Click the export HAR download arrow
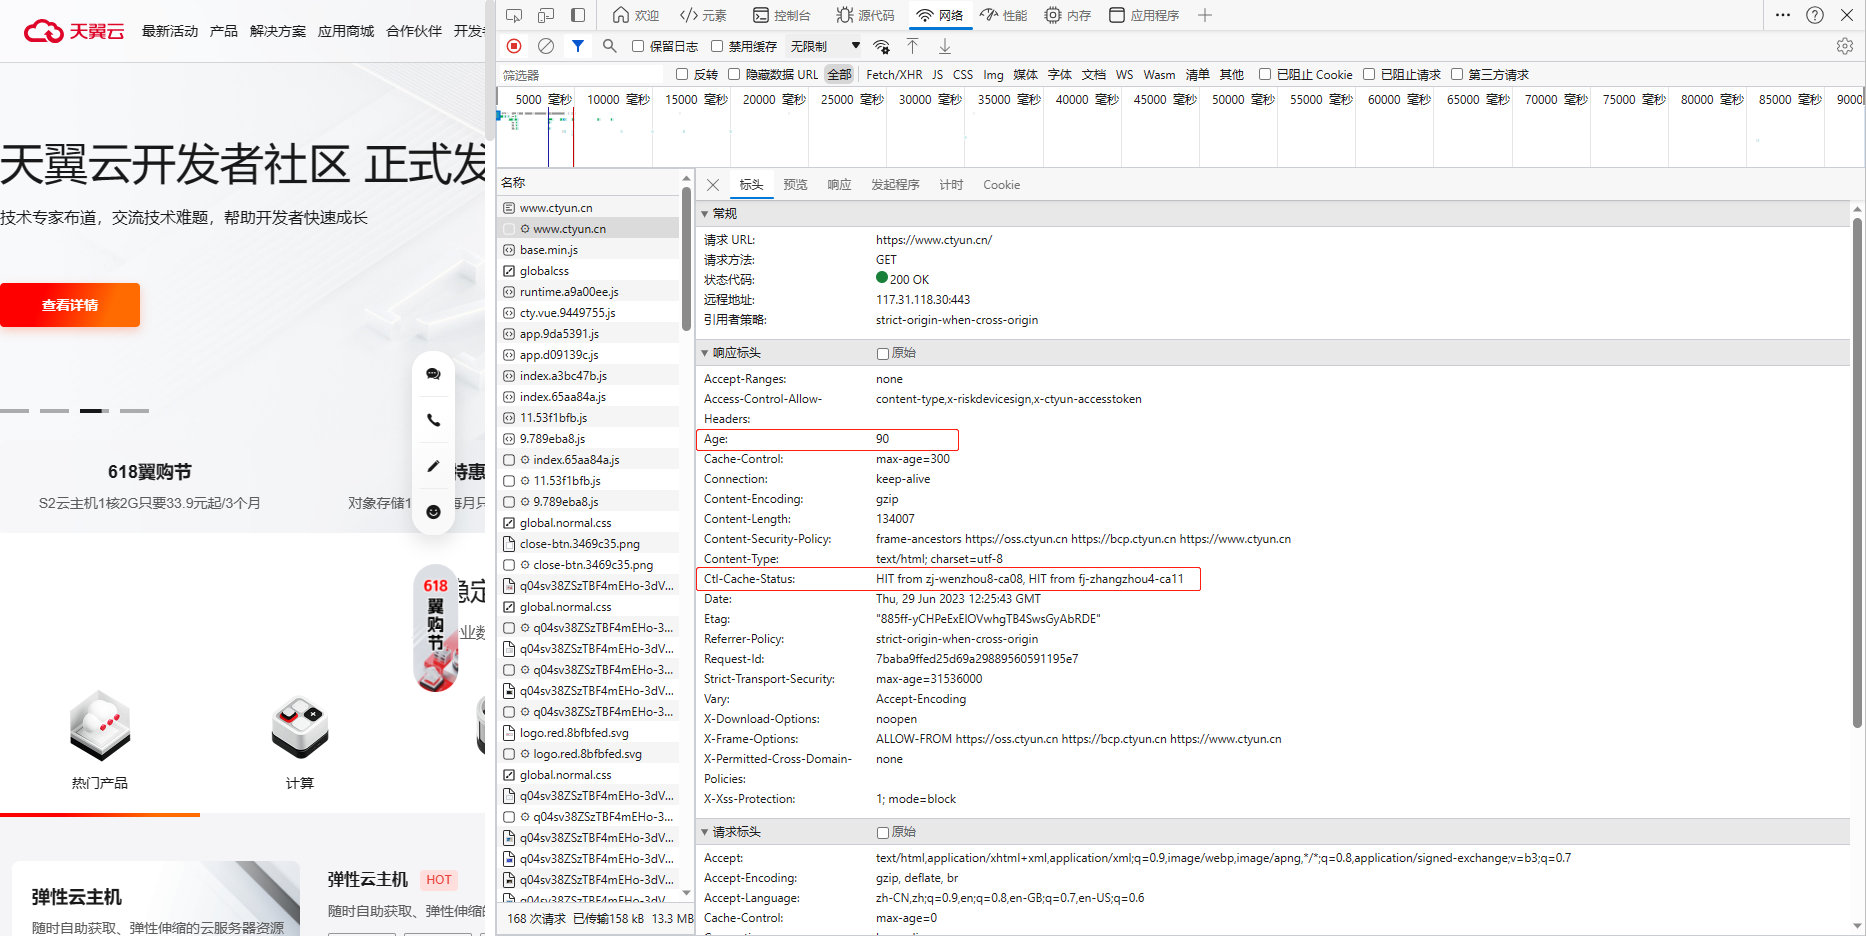This screenshot has width=1866, height=936. [945, 46]
